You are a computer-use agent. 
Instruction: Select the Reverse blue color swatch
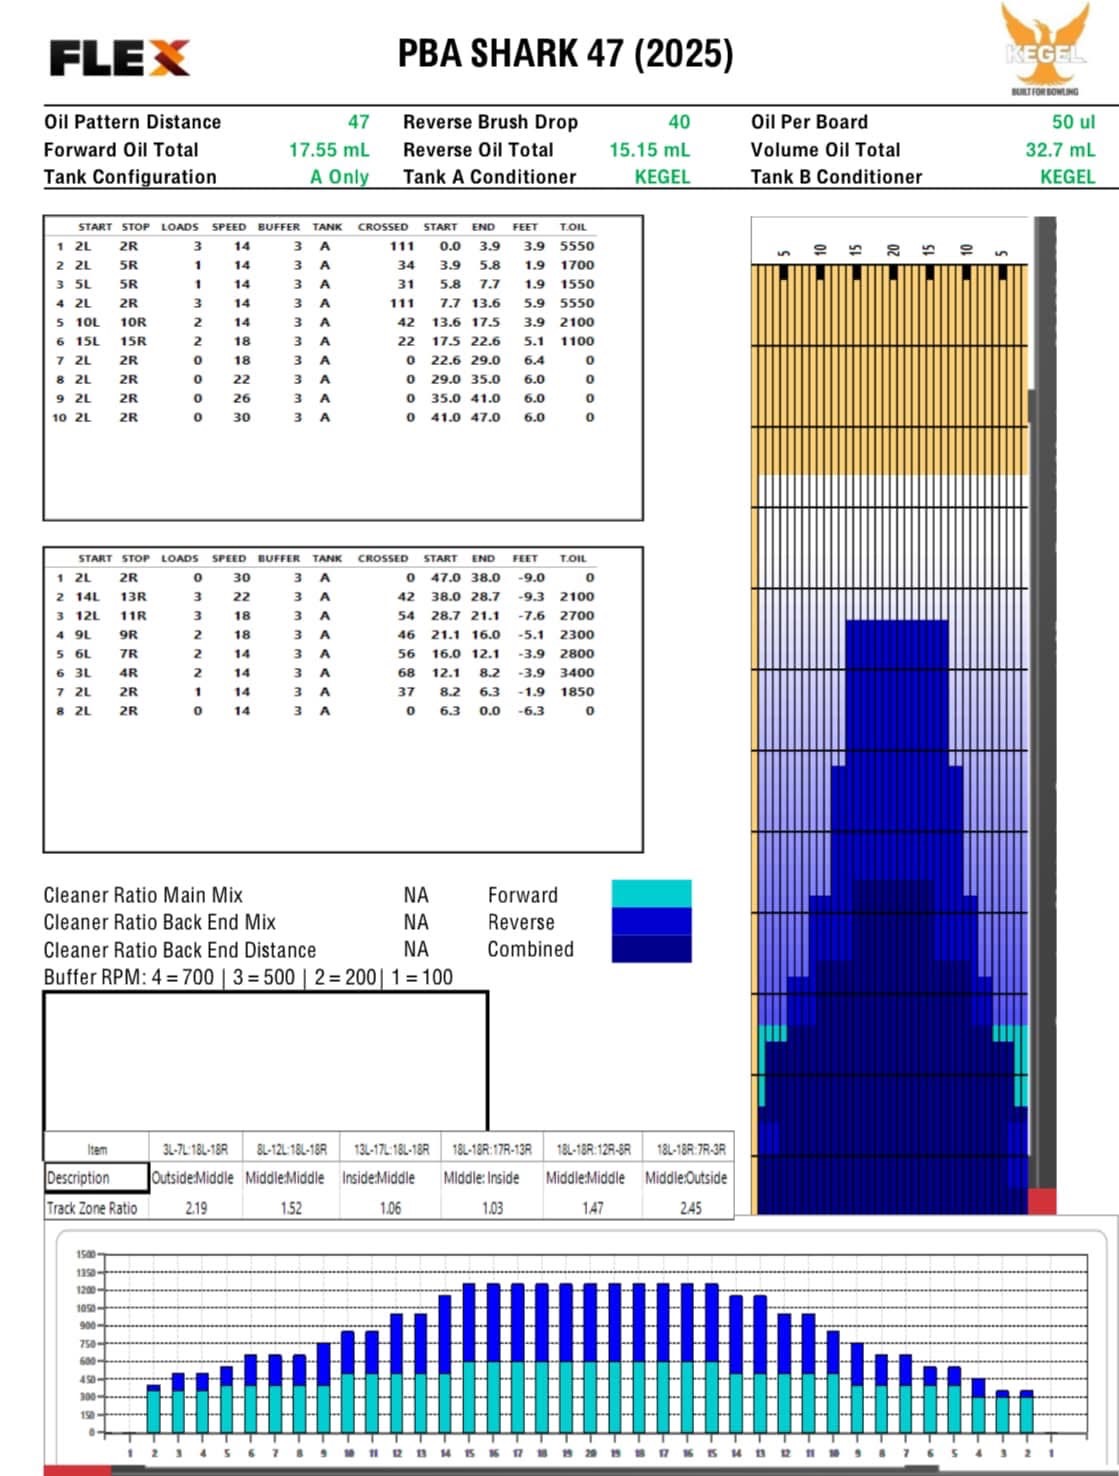[x=651, y=921]
